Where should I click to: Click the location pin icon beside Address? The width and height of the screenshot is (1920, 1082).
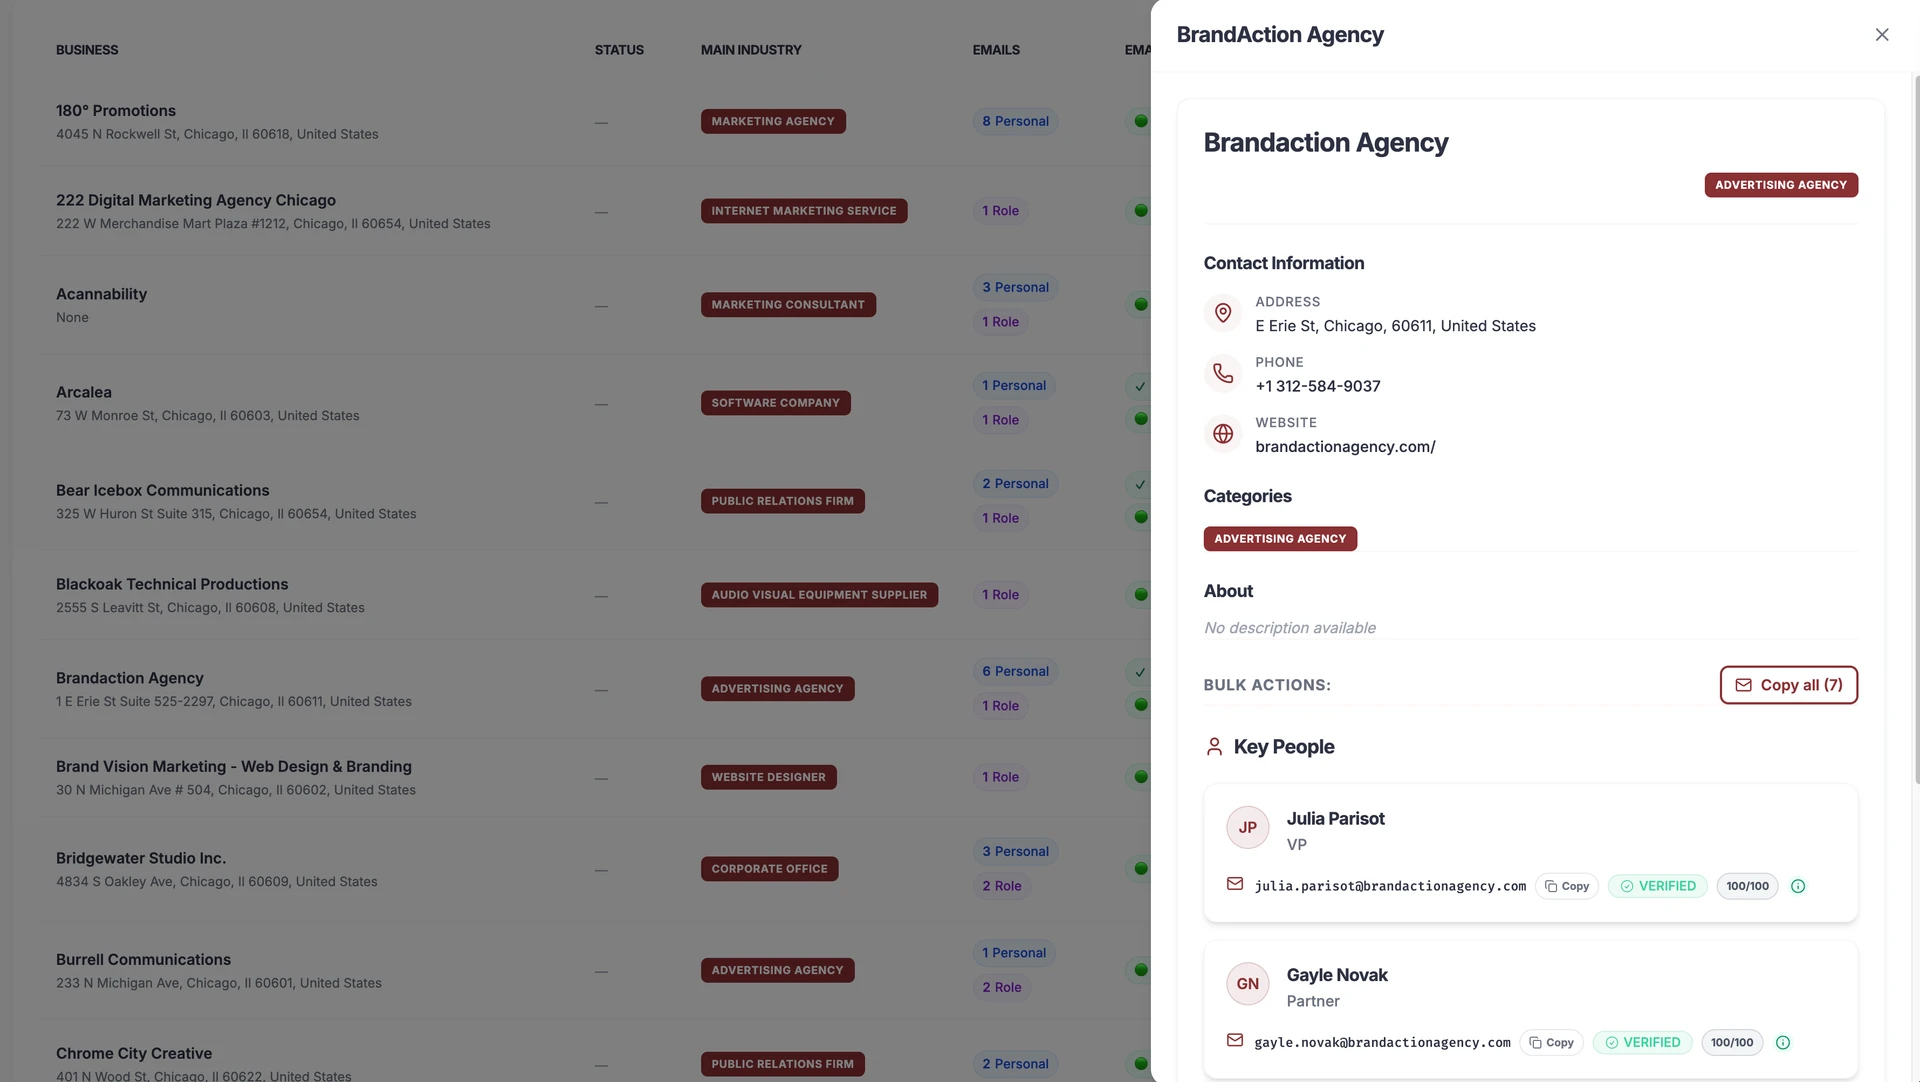[1222, 313]
